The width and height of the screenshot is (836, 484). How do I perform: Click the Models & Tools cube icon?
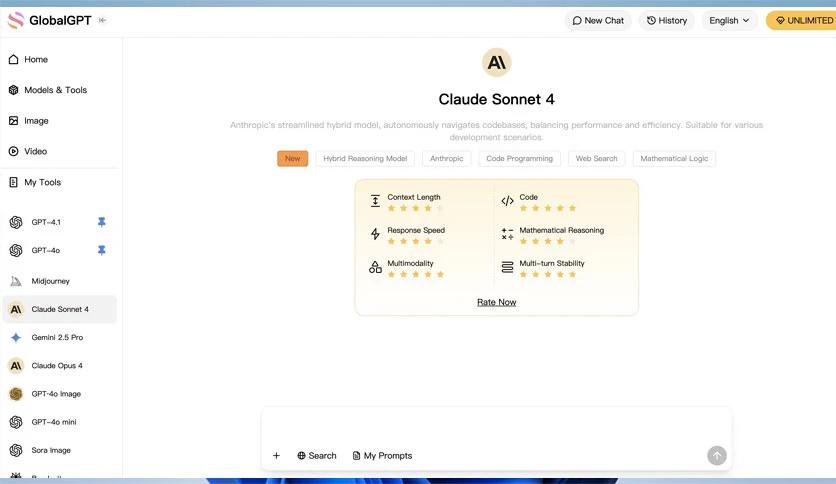(x=13, y=90)
